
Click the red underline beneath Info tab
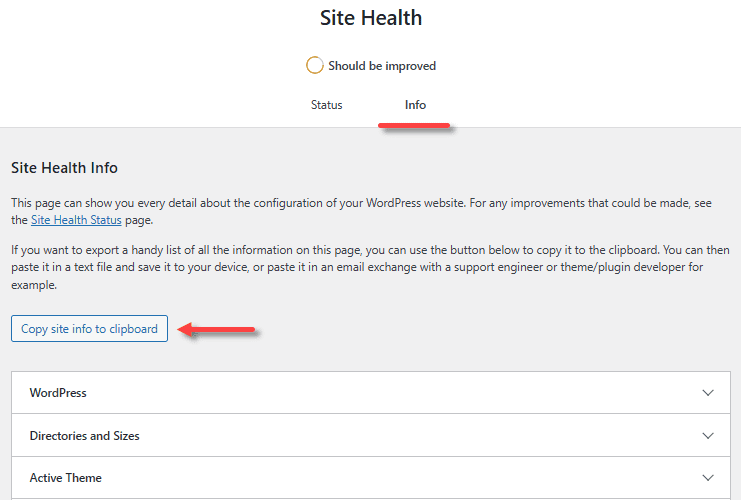414,126
